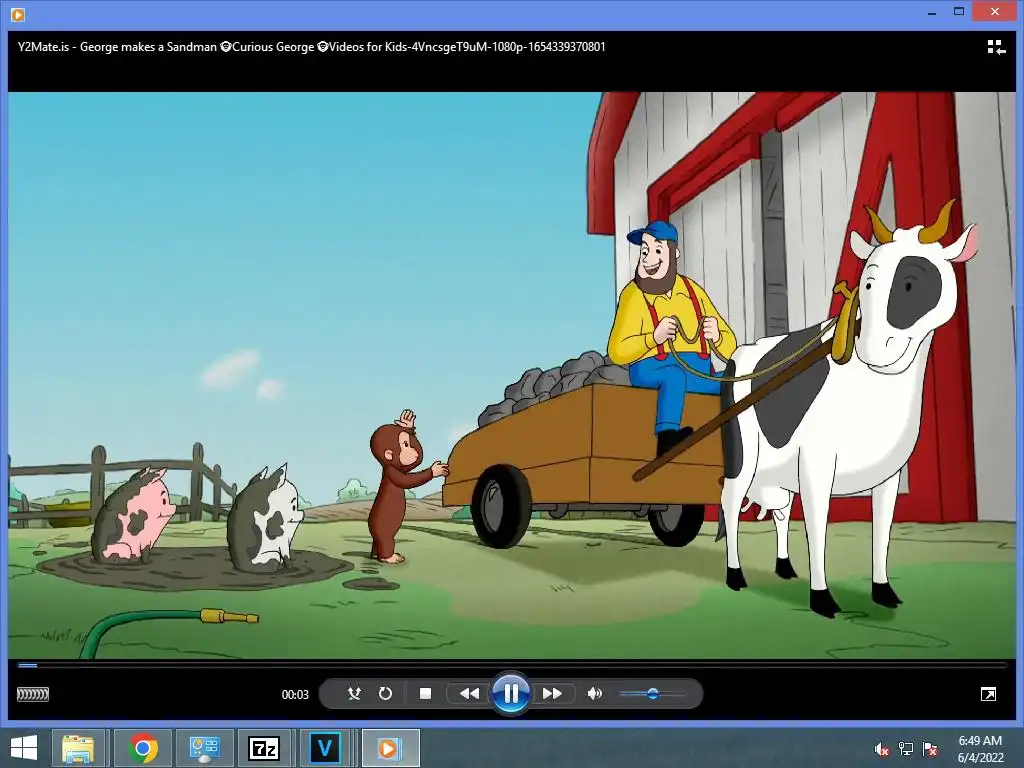The width and height of the screenshot is (1024, 768).
Task: Turn repeat on
Action: [385, 694]
